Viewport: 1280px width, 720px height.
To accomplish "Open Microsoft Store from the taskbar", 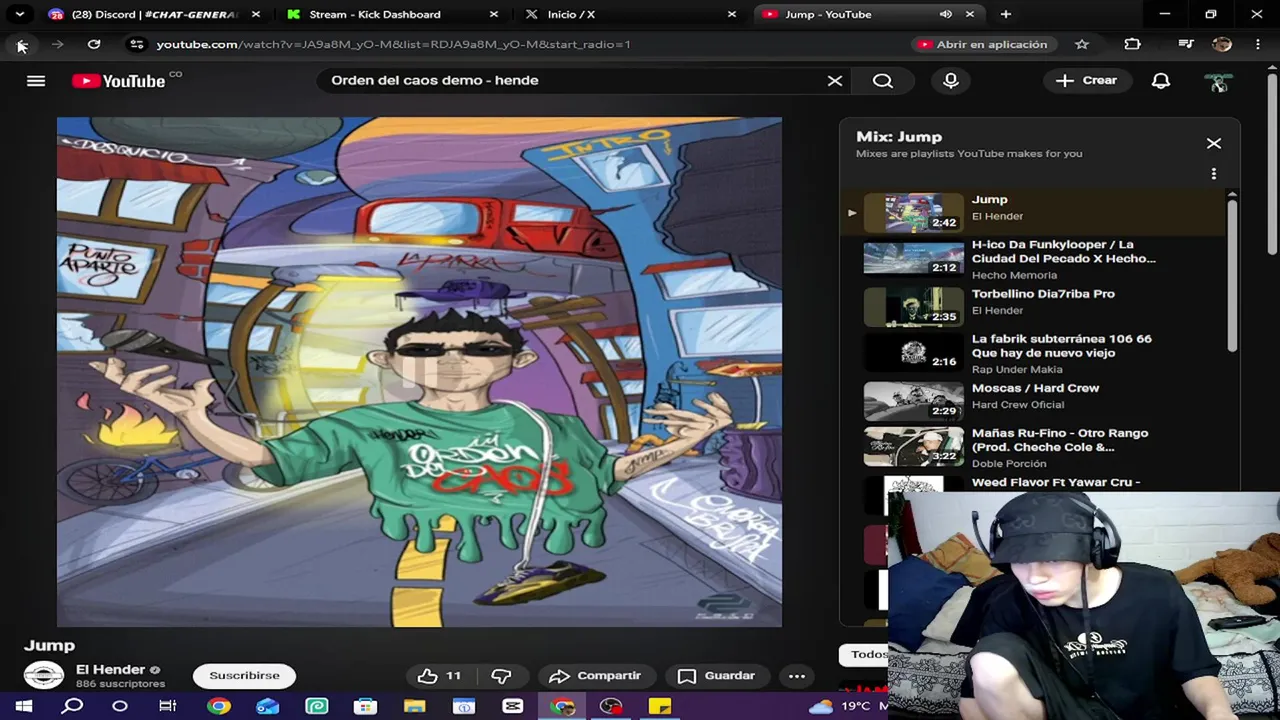I will (x=365, y=706).
